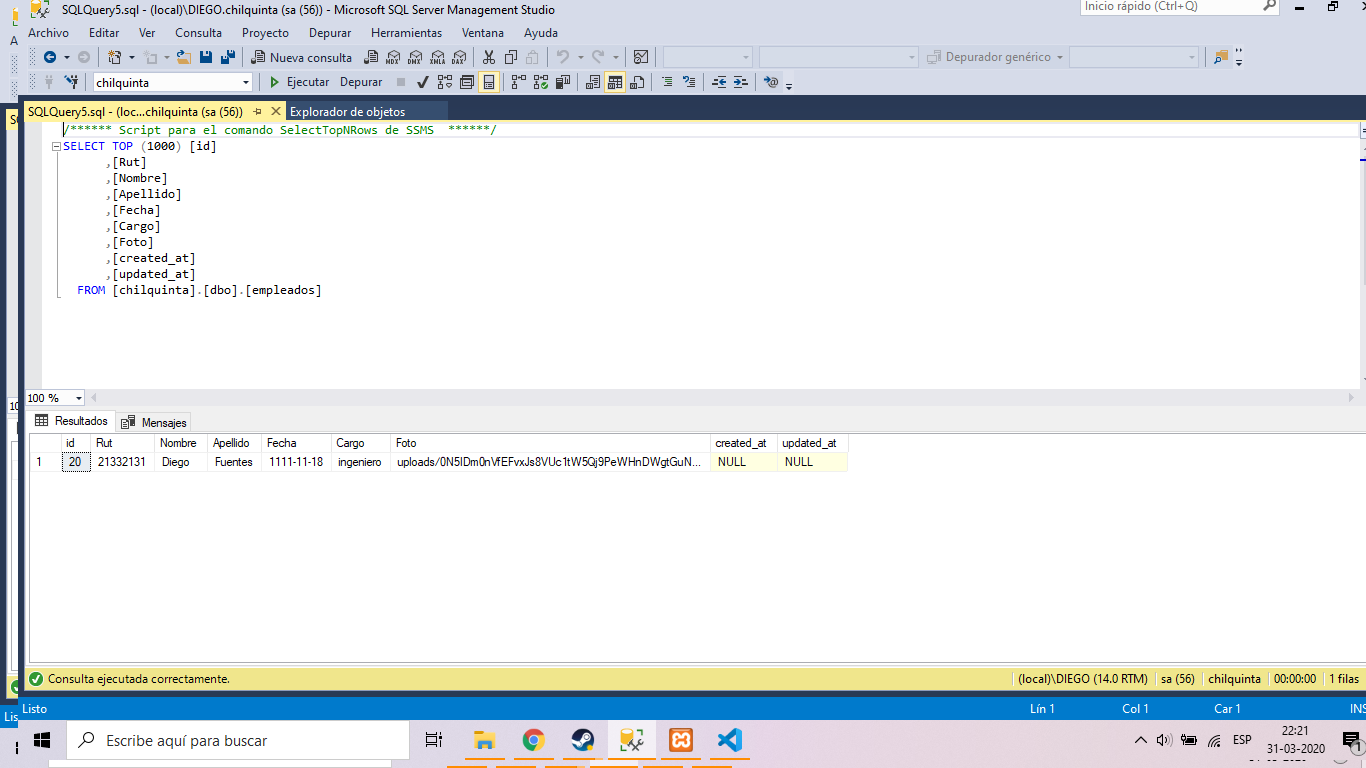Open the 100 % zoom dropdown
This screenshot has width=1366, height=768.
[79, 398]
